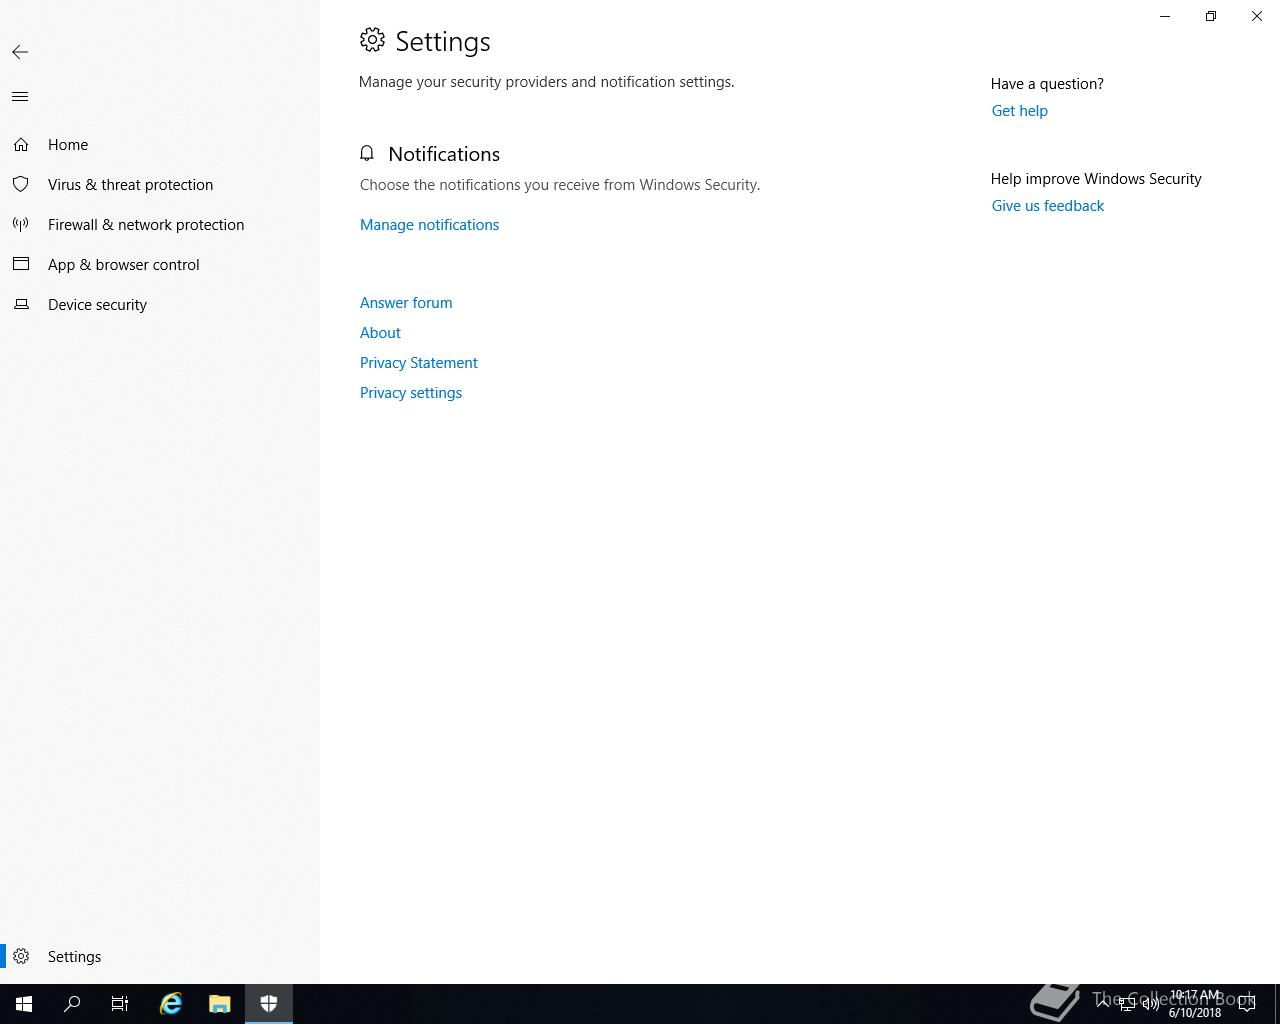Screen dimensions: 1280x1024
Task: Toggle the hamburger navigation menu
Action: (20, 97)
